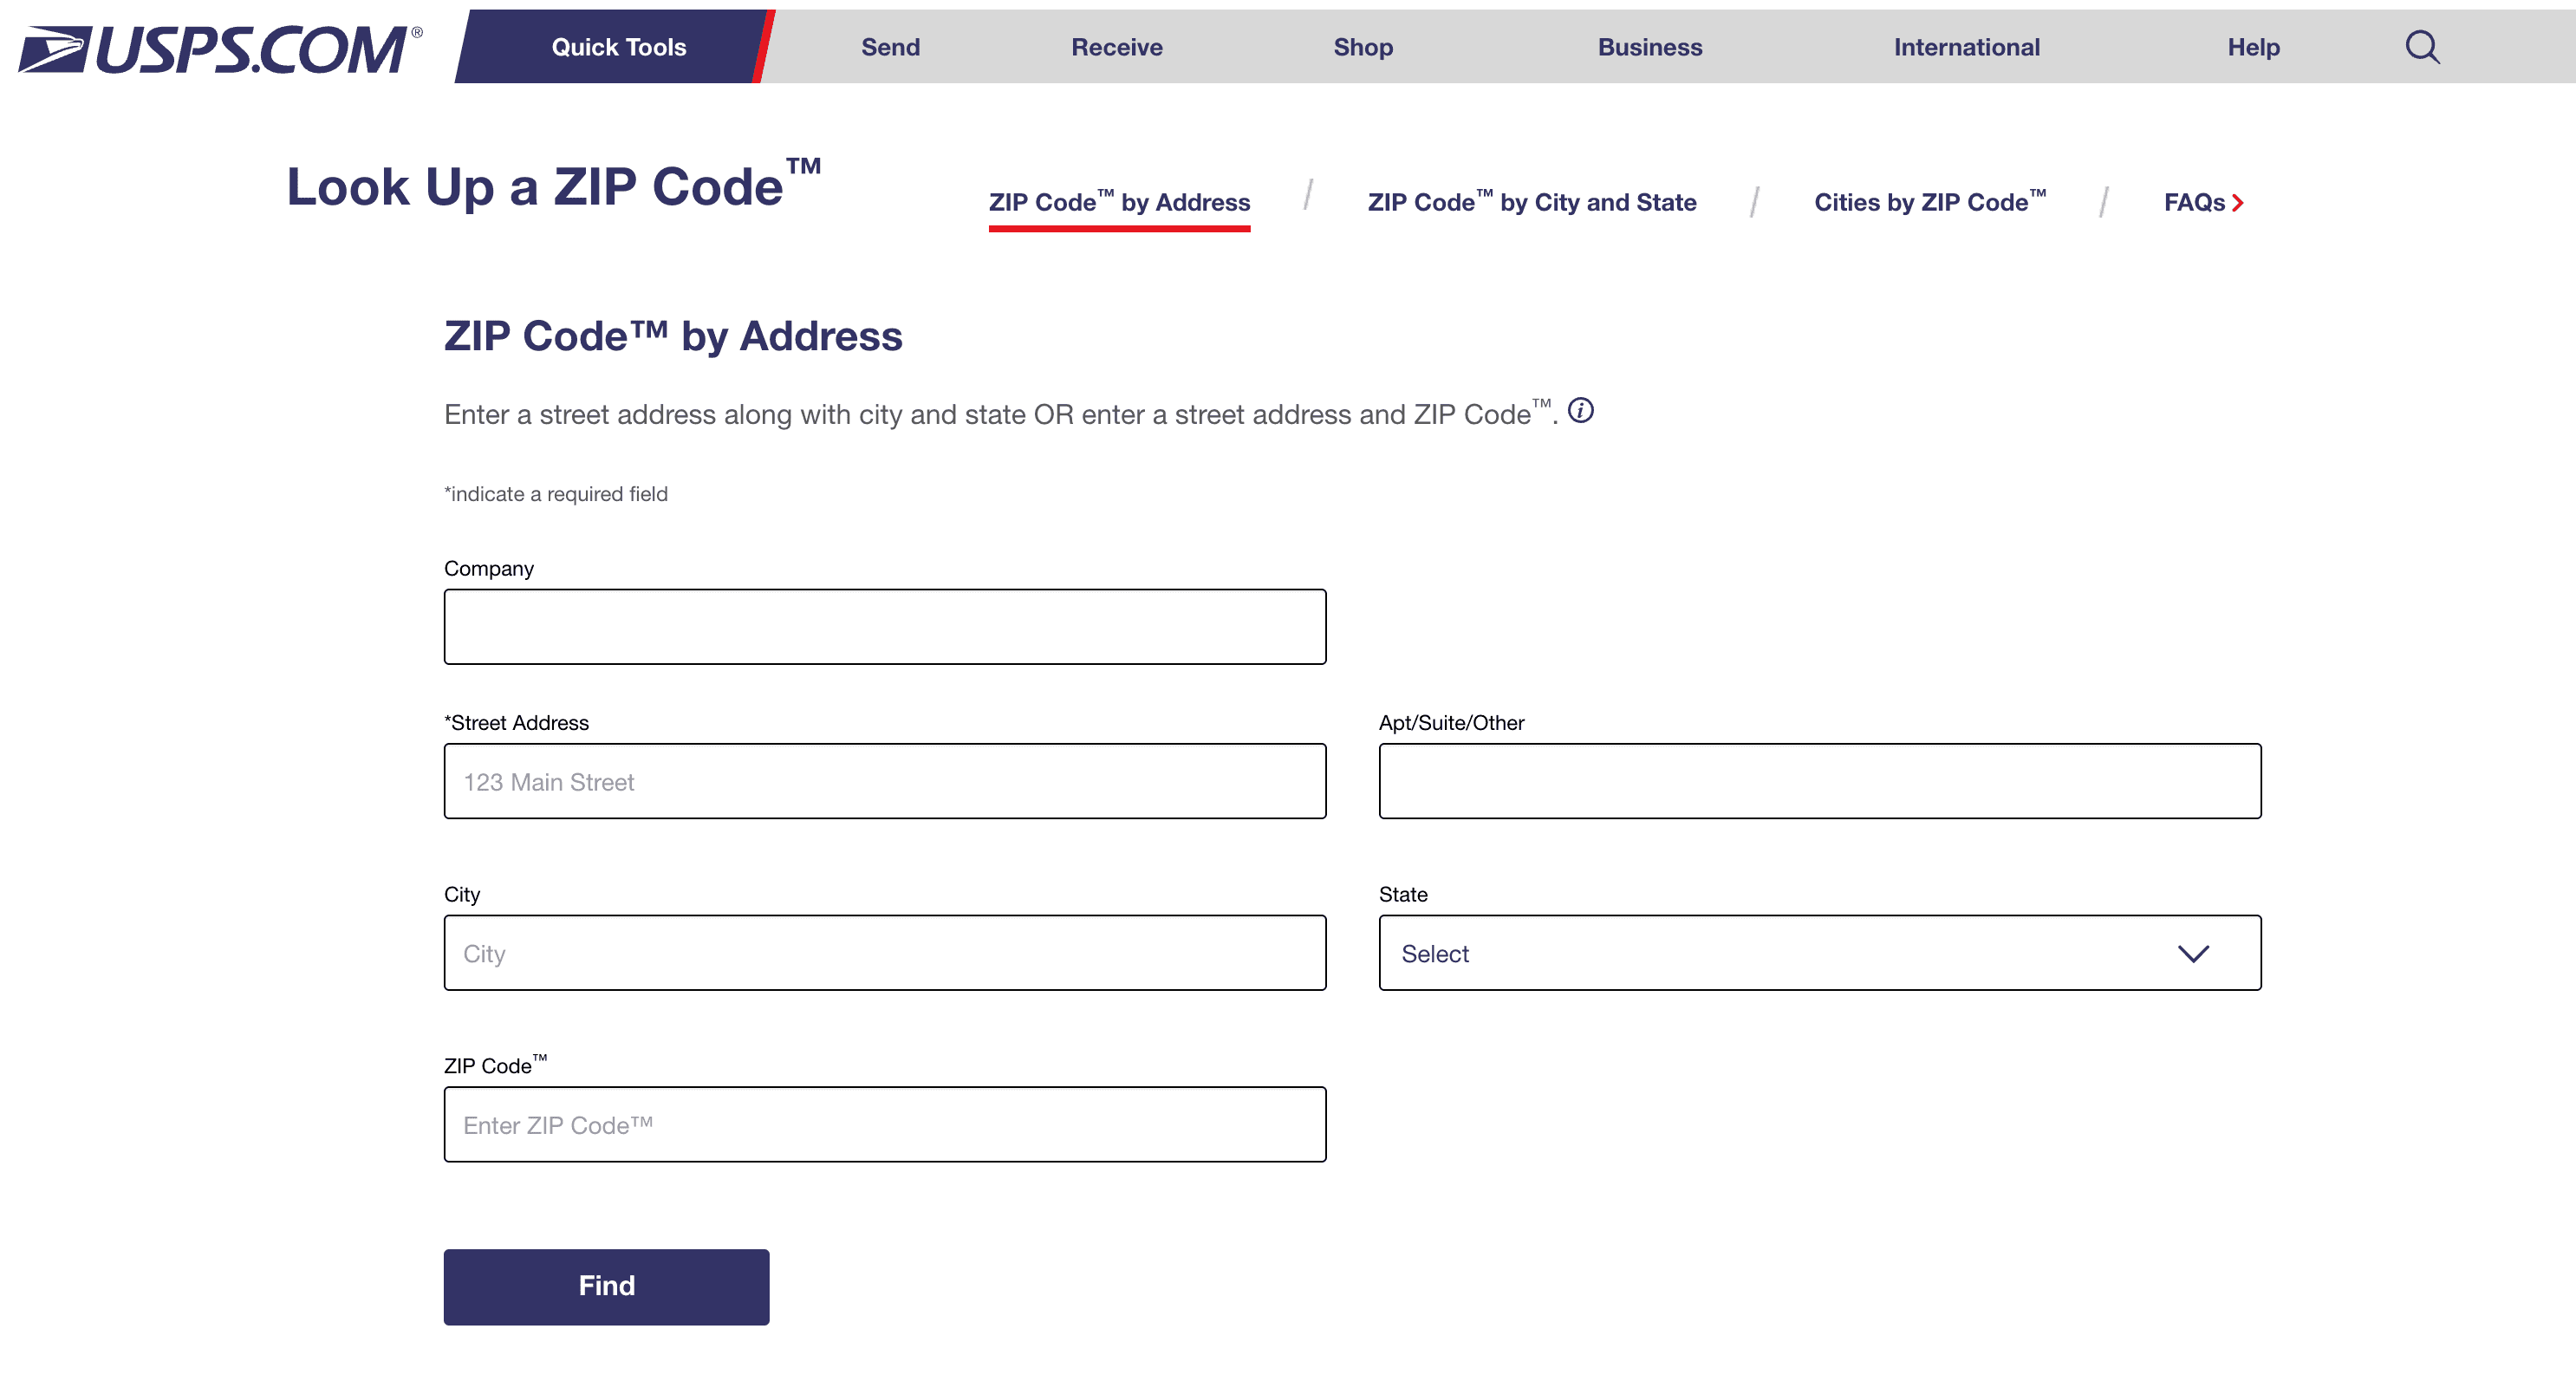Open the International navigation menu
The height and width of the screenshot is (1394, 2576).
click(x=1966, y=47)
